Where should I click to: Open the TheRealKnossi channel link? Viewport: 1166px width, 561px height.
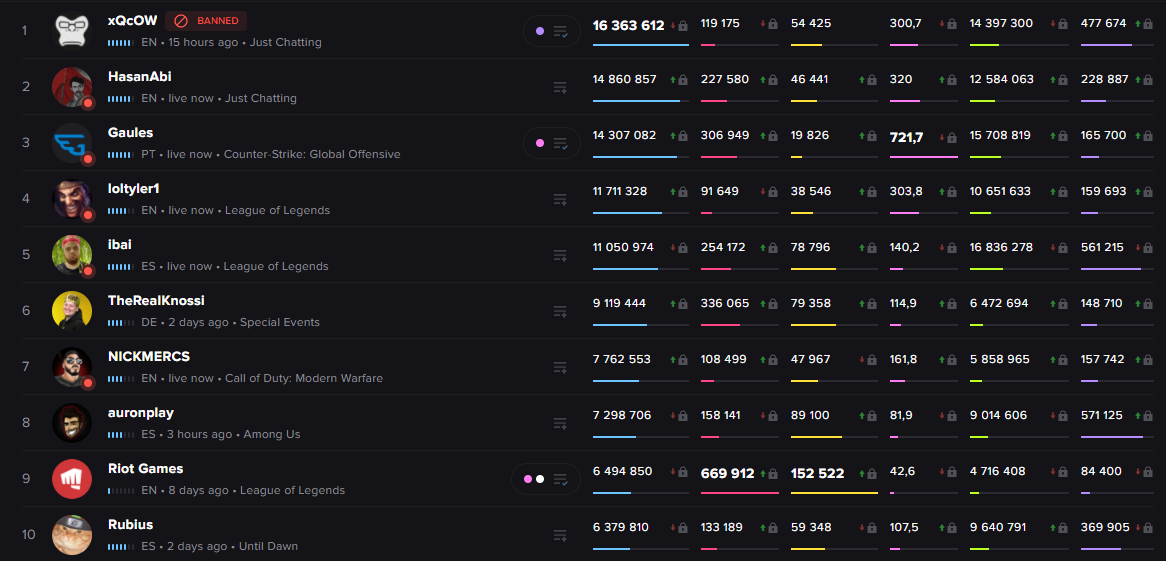156,301
